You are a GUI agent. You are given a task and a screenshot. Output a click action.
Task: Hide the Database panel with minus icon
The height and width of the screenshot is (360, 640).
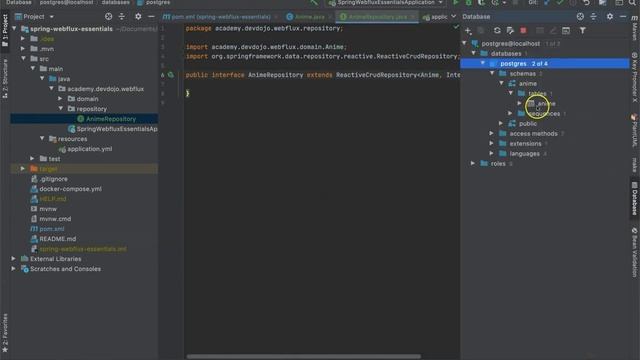tap(623, 17)
